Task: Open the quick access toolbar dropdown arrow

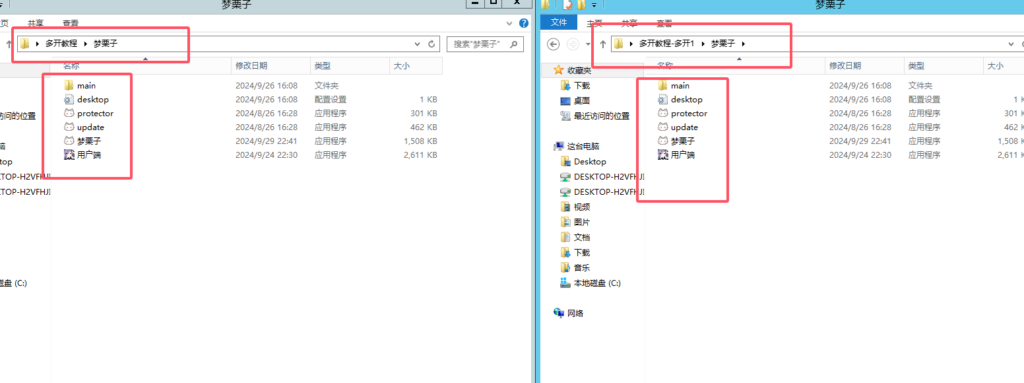Action: [594, 5]
